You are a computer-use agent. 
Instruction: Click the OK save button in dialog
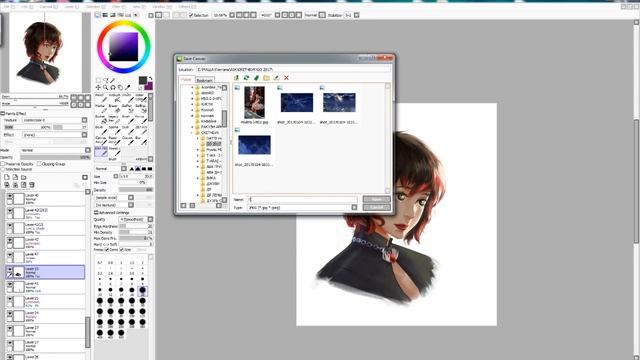point(376,199)
